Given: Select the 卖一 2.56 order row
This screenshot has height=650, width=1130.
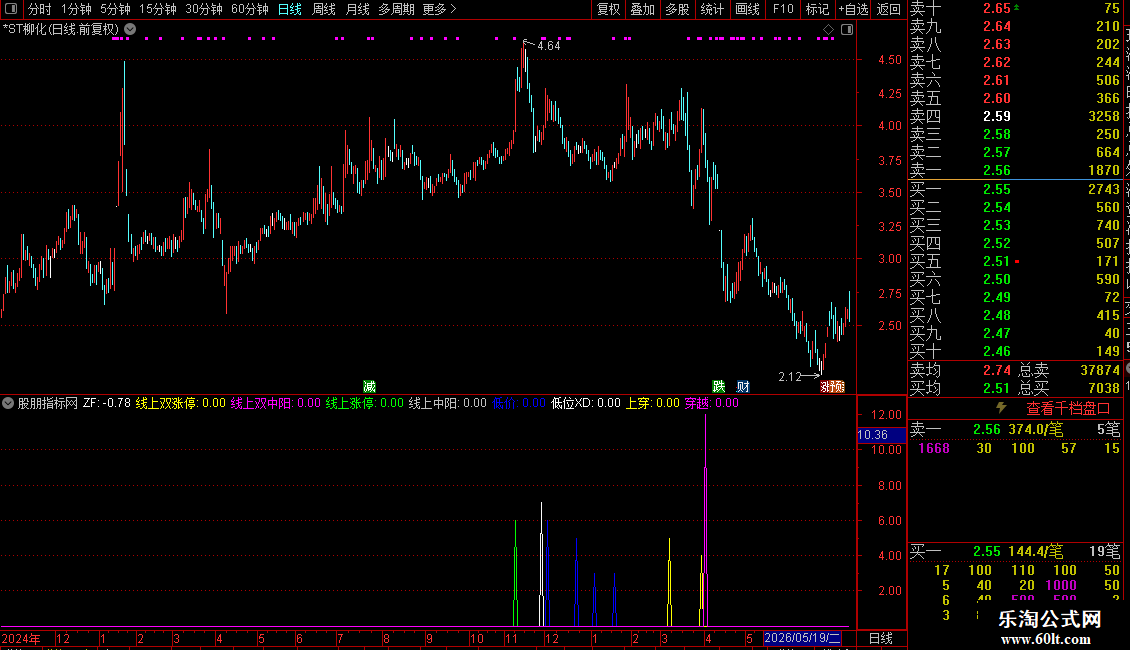Looking at the screenshot, I should (1015, 170).
